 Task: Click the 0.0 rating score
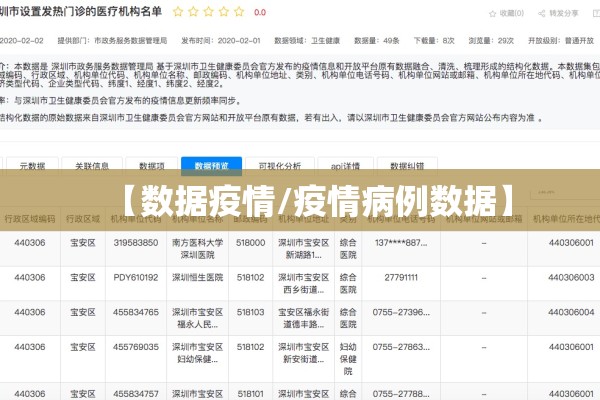coord(260,13)
